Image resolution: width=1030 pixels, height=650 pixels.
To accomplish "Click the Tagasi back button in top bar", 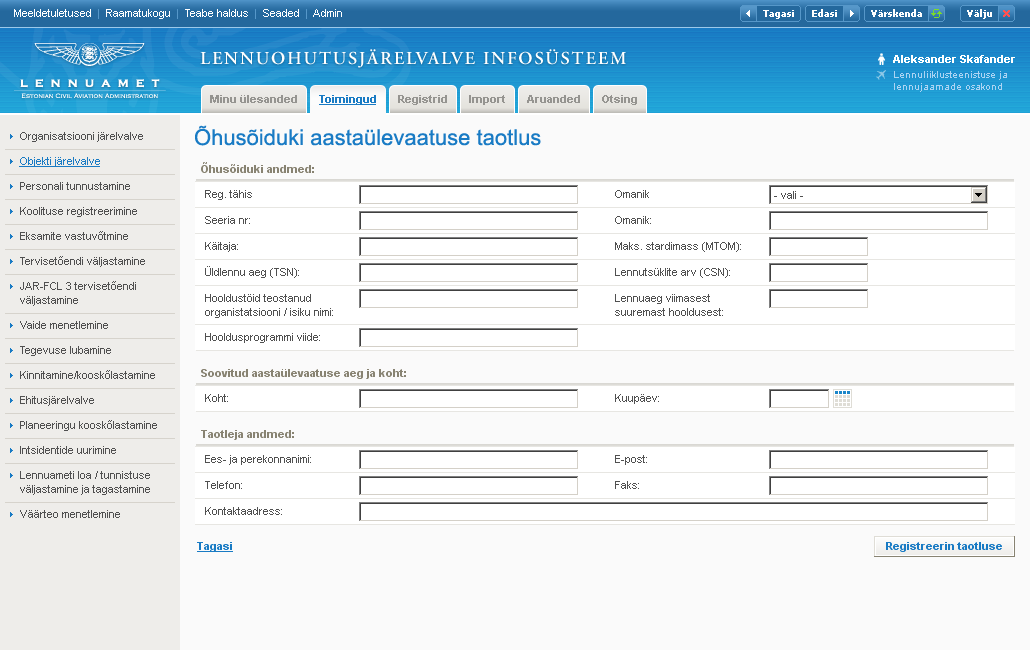I will click(x=771, y=13).
